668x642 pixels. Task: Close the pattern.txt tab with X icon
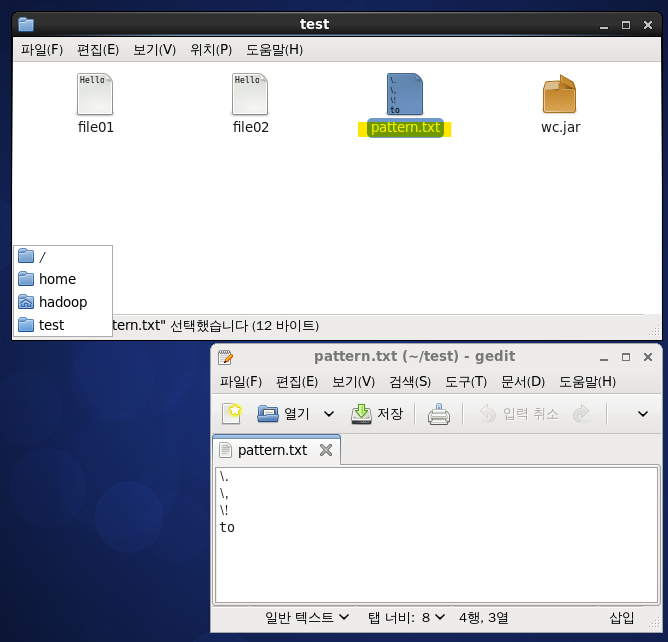click(x=326, y=450)
